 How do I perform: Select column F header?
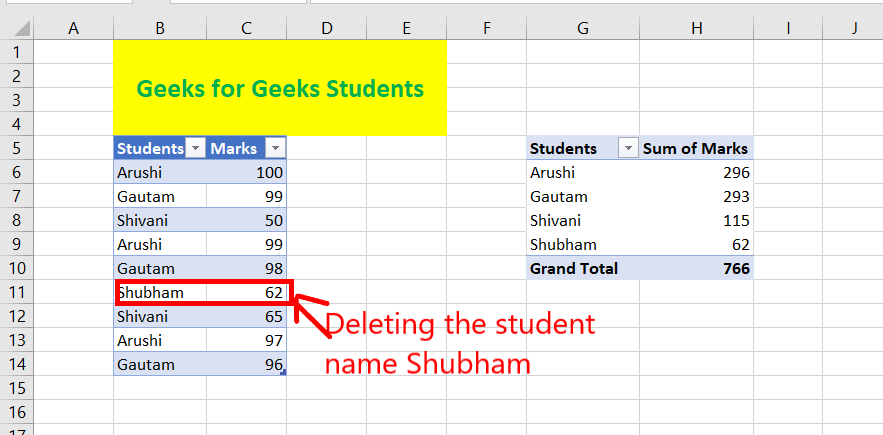[x=487, y=28]
